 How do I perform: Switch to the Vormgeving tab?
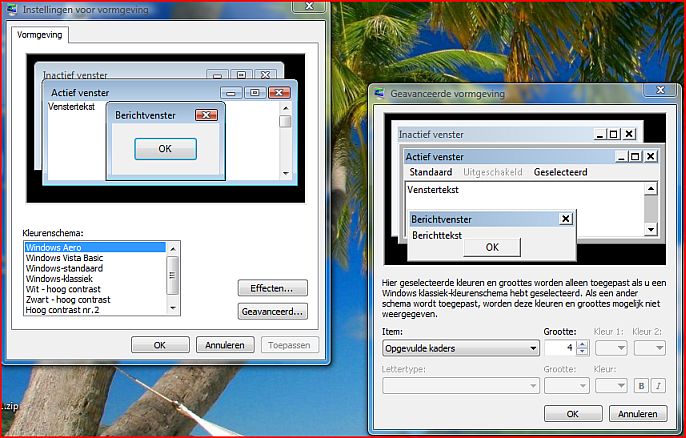click(x=40, y=35)
